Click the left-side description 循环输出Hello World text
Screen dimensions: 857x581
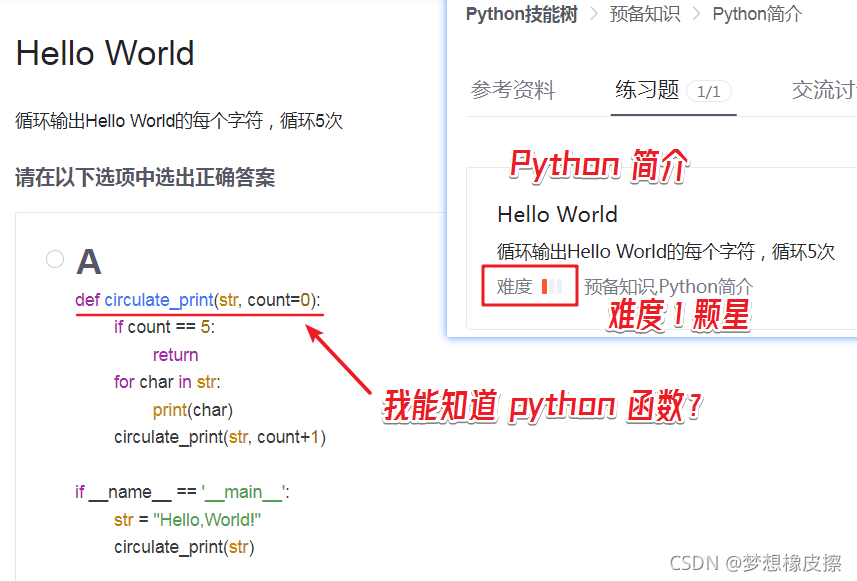click(x=179, y=120)
